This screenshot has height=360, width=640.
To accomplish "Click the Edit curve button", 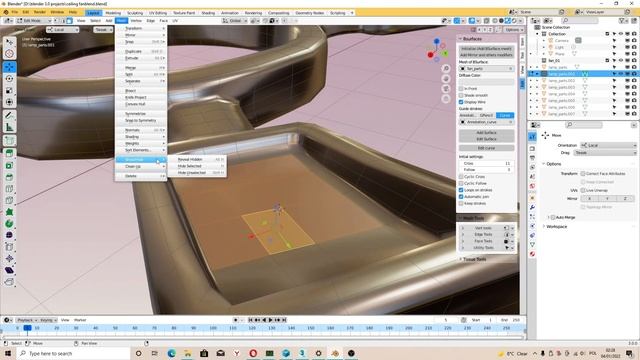I will [487, 148].
